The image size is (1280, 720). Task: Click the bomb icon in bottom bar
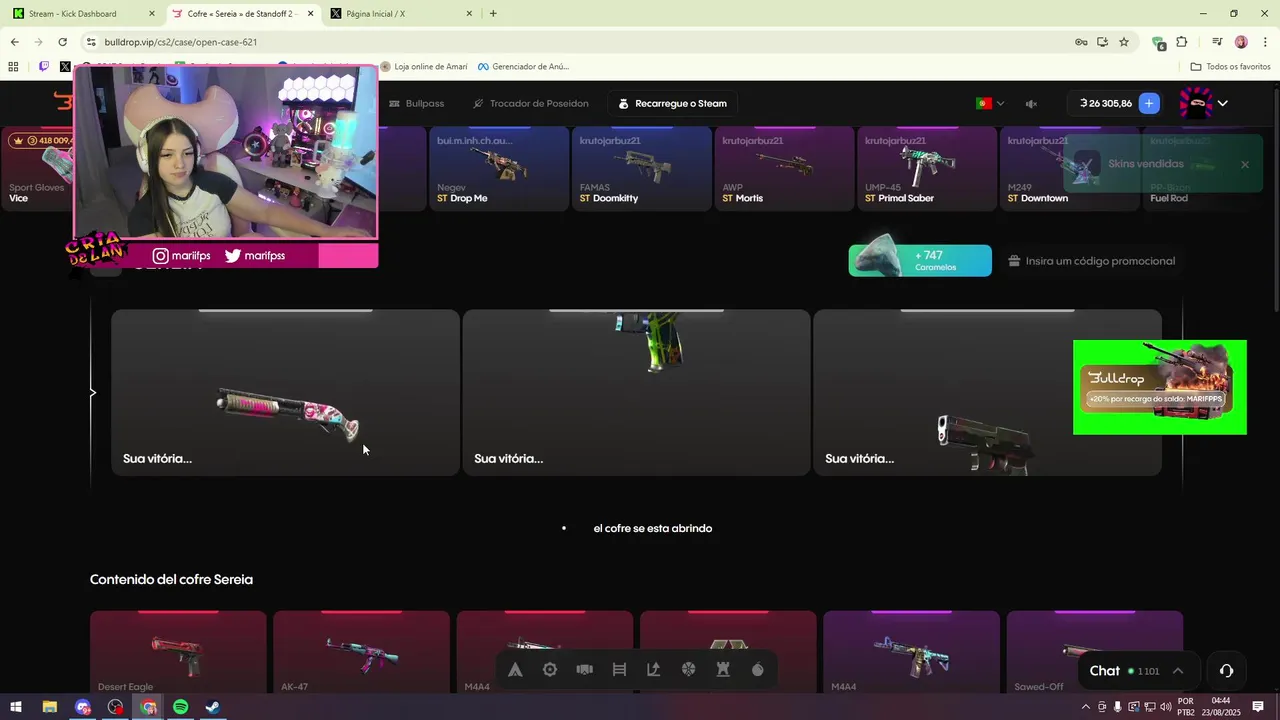point(758,670)
